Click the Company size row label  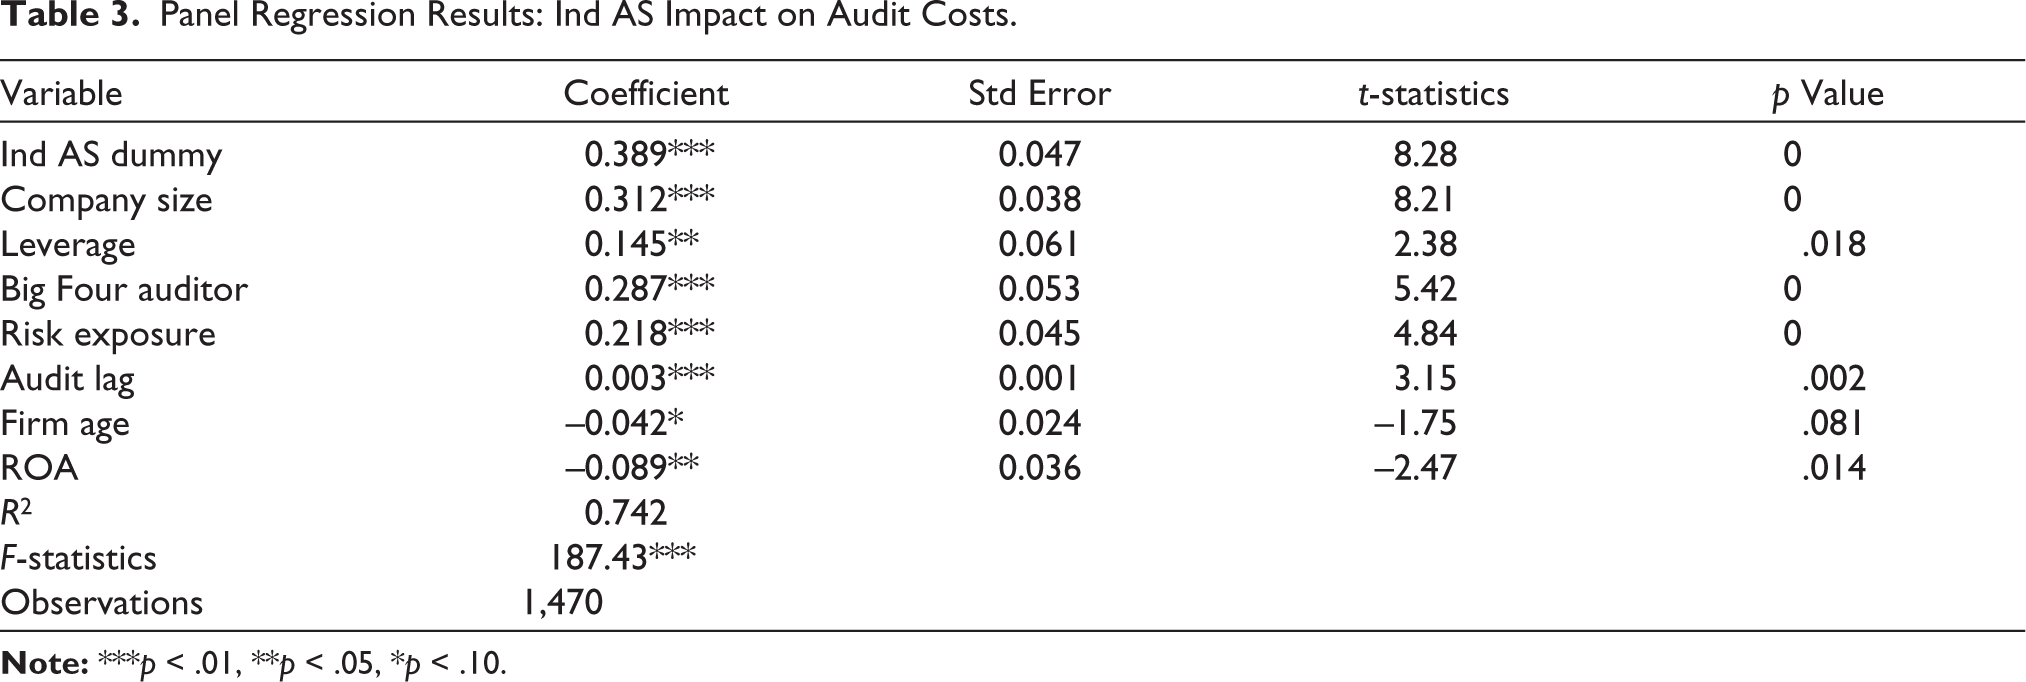[x=106, y=200]
